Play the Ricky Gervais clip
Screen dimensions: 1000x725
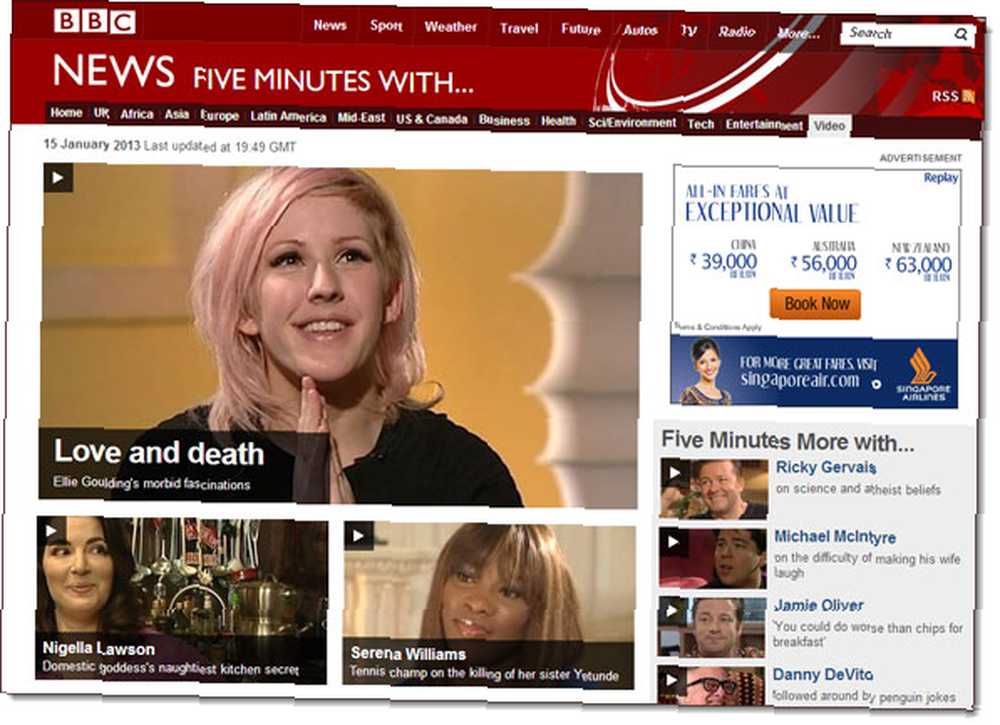pos(675,472)
